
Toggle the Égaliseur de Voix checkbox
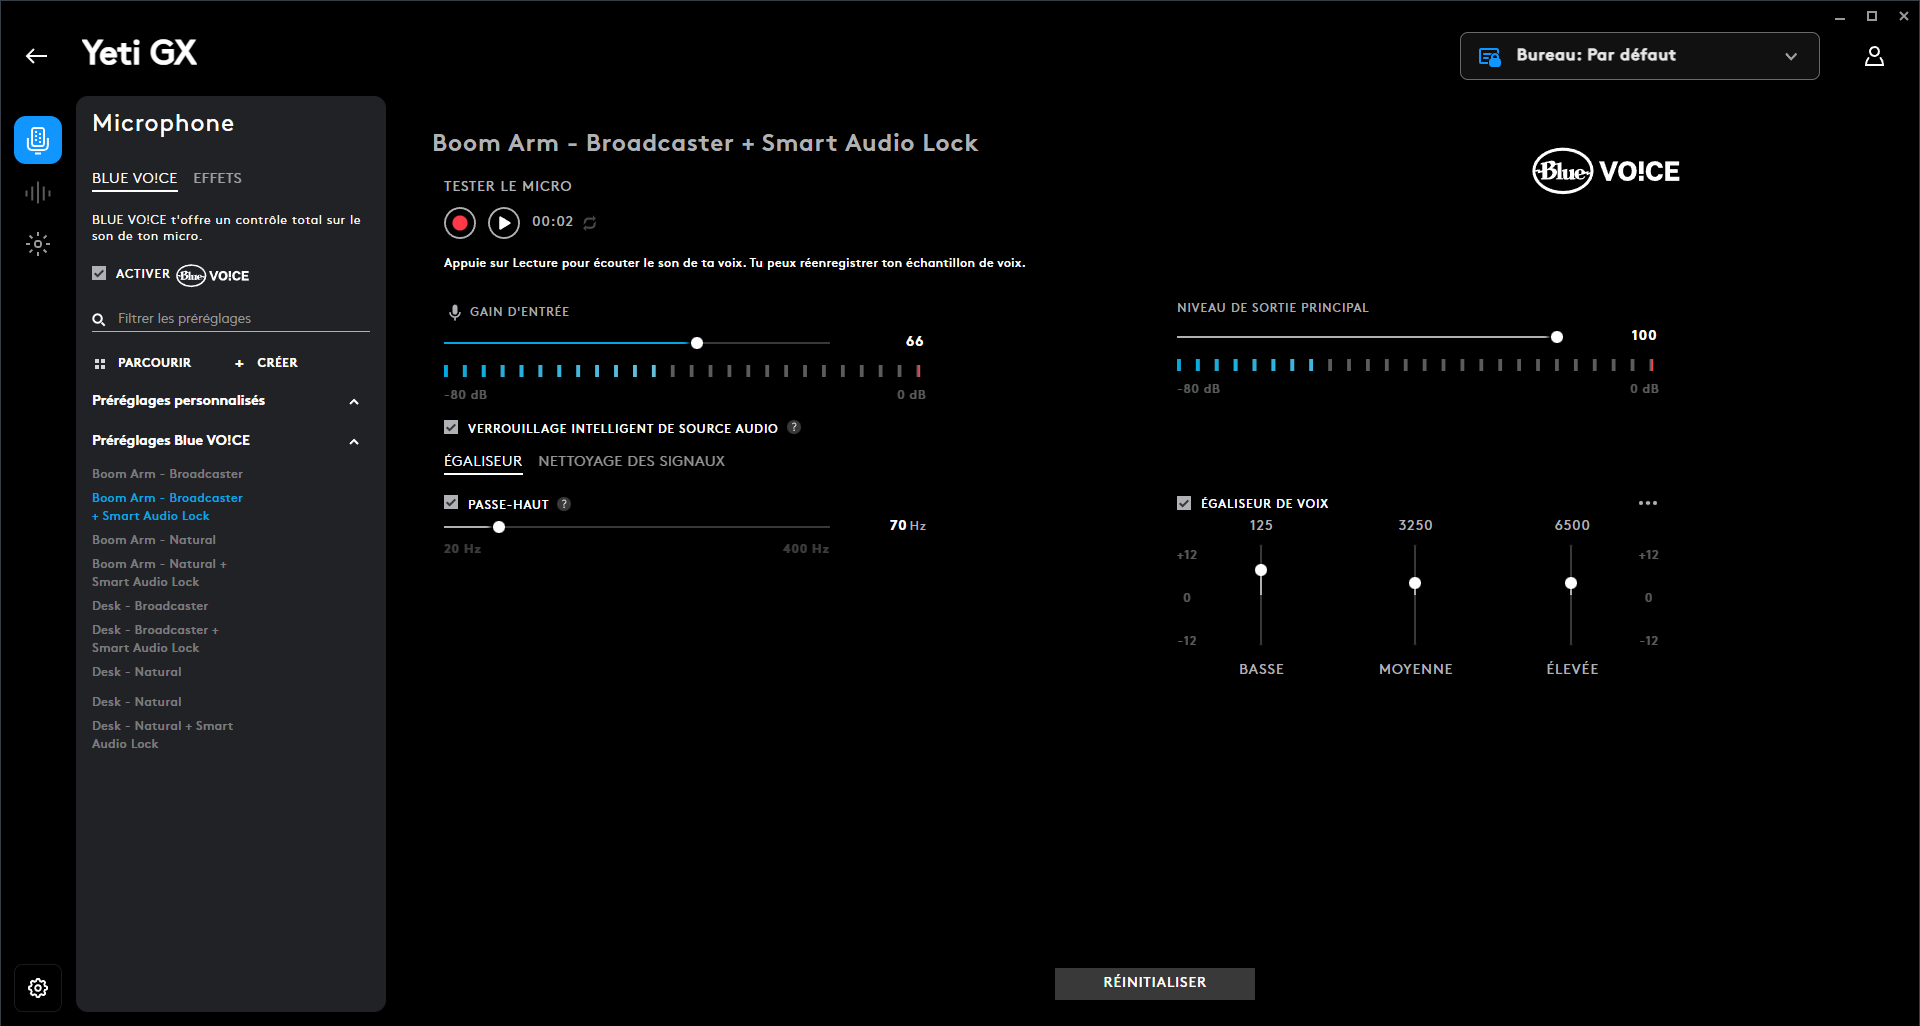(x=1184, y=503)
